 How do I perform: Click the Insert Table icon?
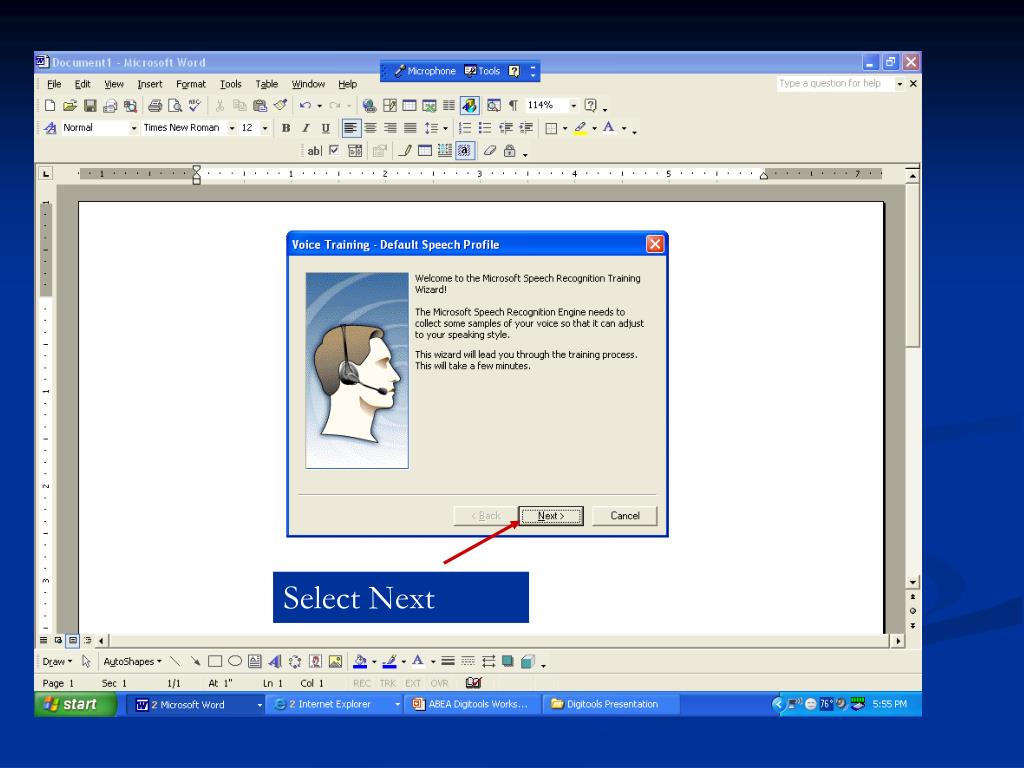coord(409,105)
